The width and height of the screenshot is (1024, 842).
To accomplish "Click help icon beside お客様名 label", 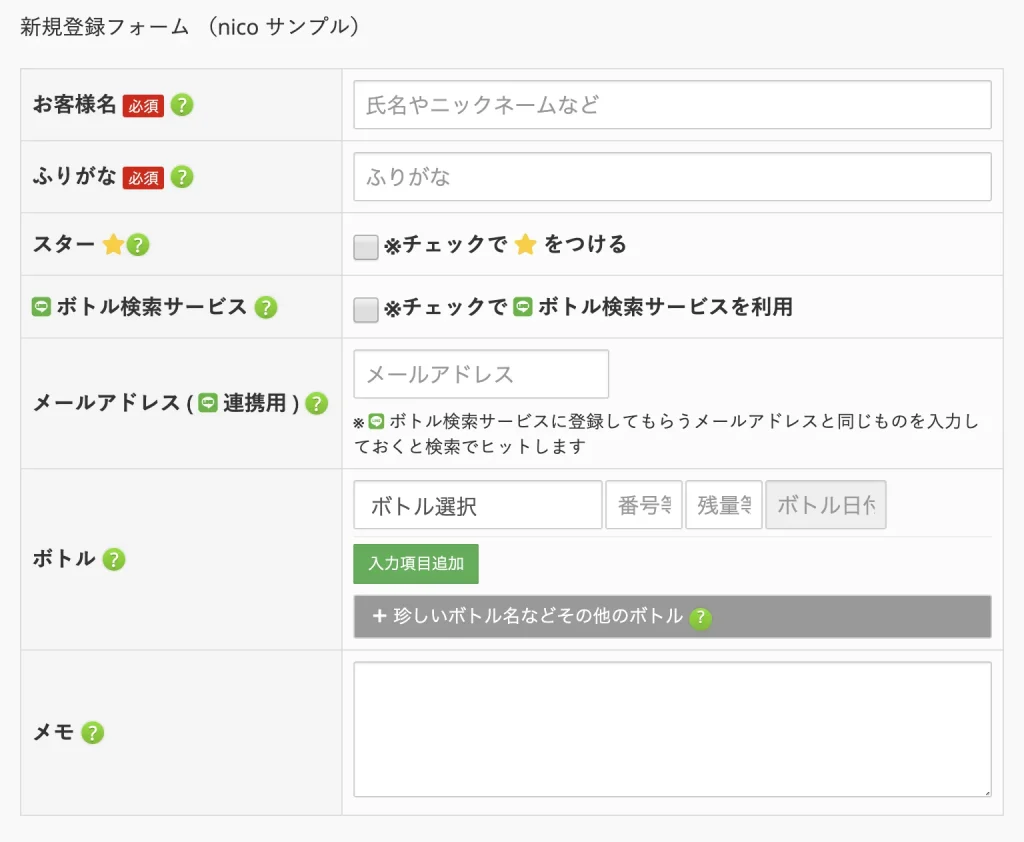I will click(x=182, y=105).
